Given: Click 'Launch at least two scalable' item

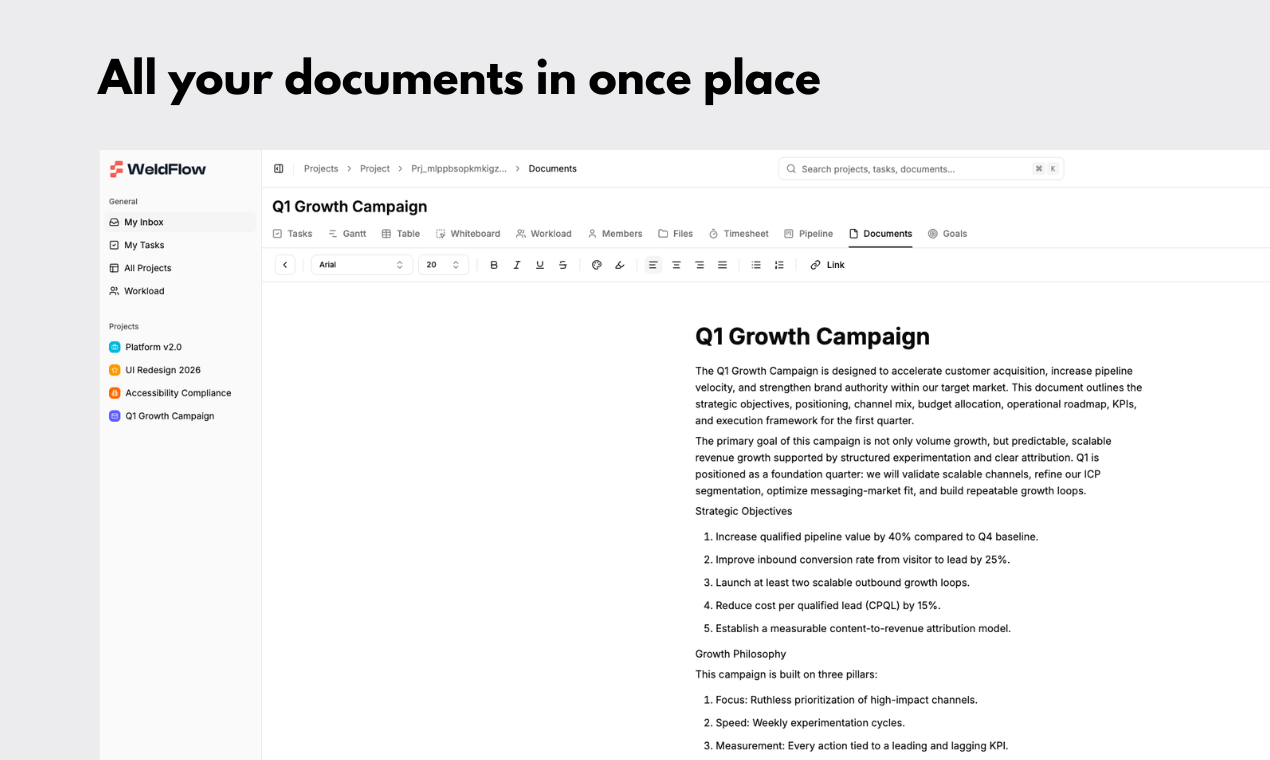Looking at the screenshot, I should tap(843, 582).
